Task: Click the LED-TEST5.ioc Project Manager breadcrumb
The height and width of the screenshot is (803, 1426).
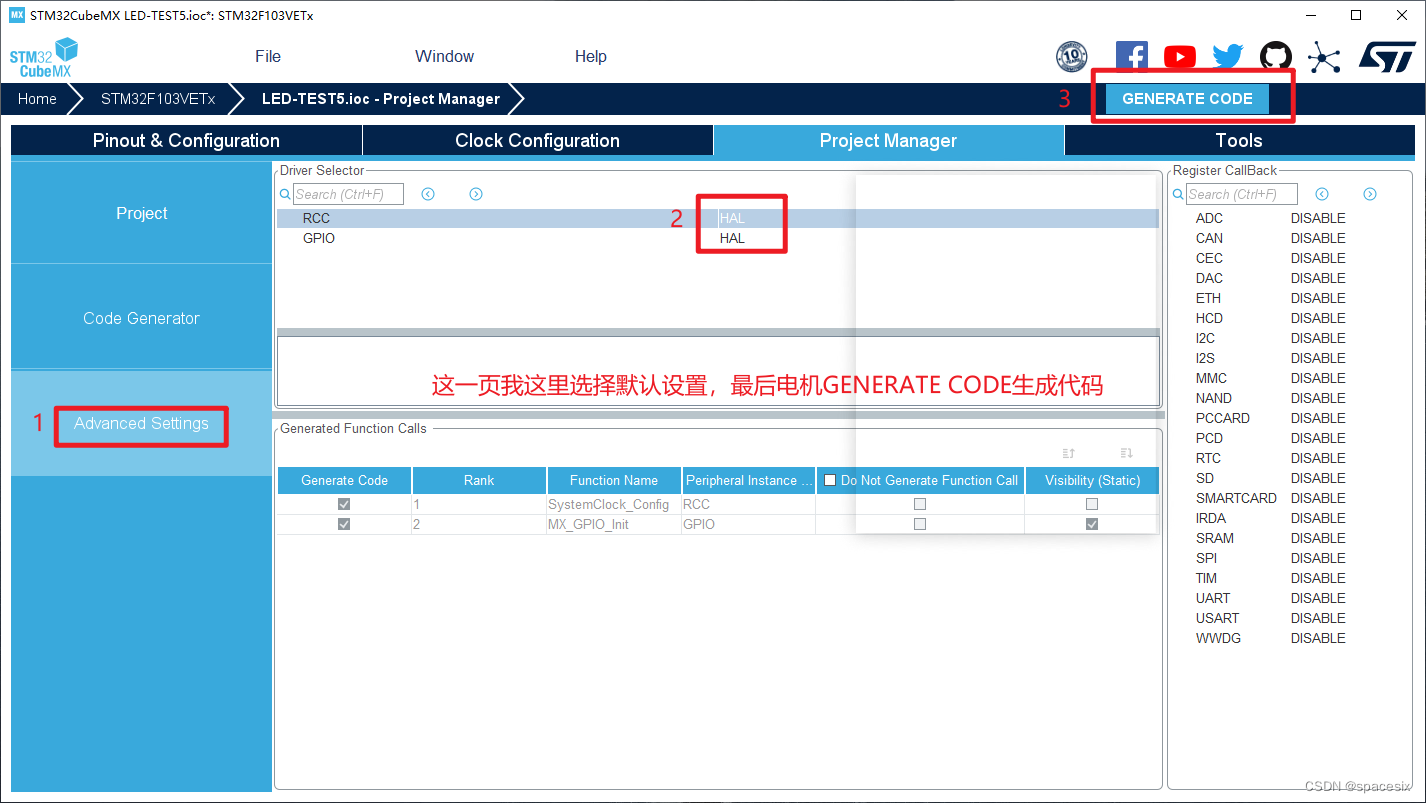Action: click(x=380, y=99)
